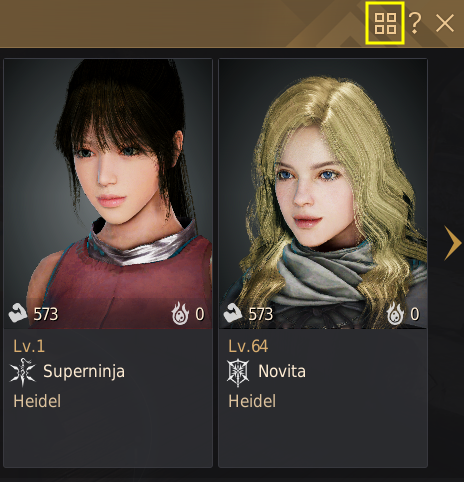This screenshot has width=464, height=482.
Task: Click the Superninja name label
Action: (84, 372)
